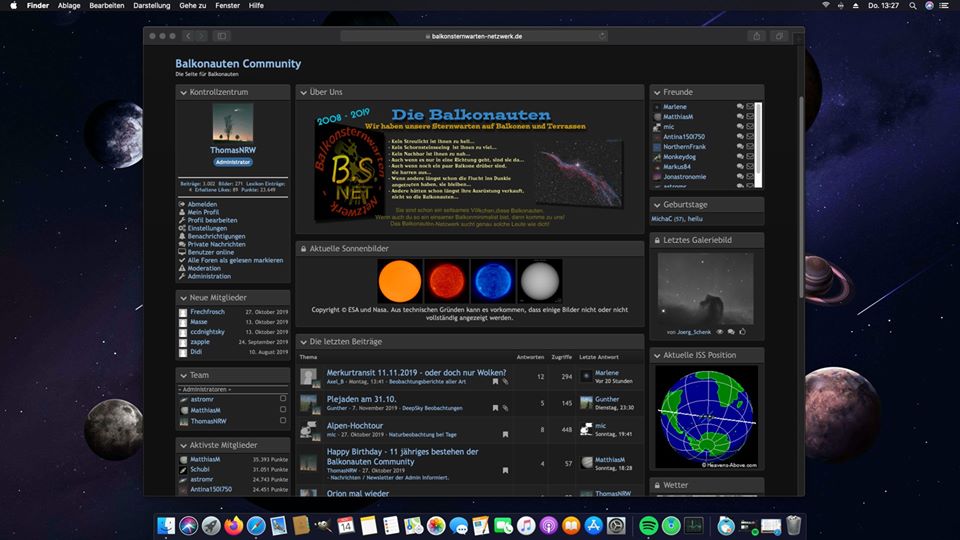Open the Fenster menu
This screenshot has width=960, height=540.
click(227, 5)
